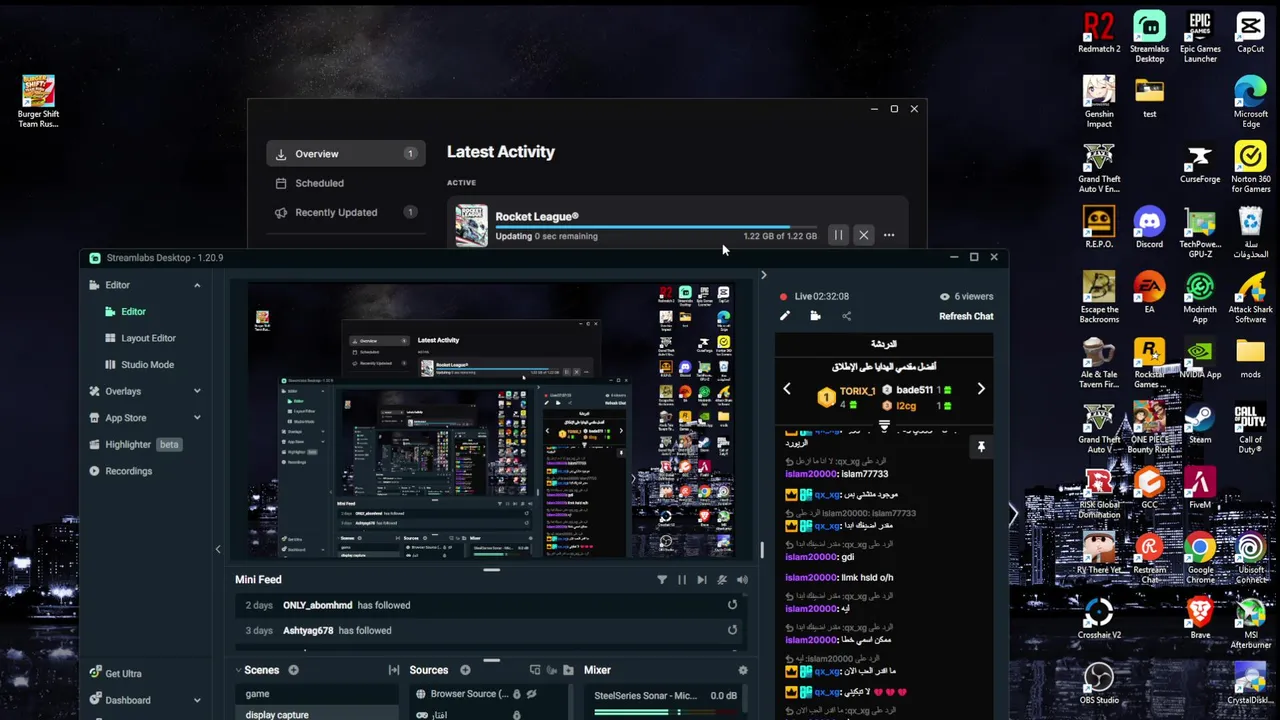Toggle visibility of Browser Source
The height and width of the screenshot is (720, 1280).
(532, 694)
